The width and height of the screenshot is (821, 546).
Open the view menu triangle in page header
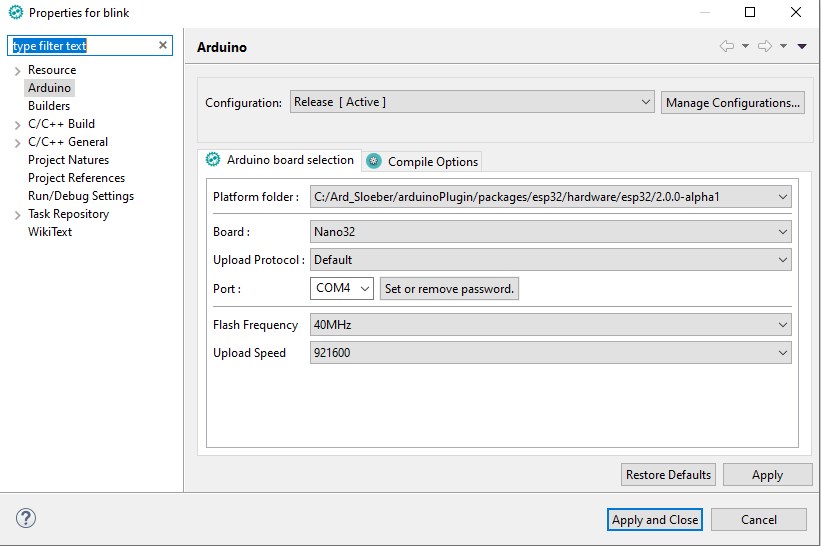tap(802, 46)
